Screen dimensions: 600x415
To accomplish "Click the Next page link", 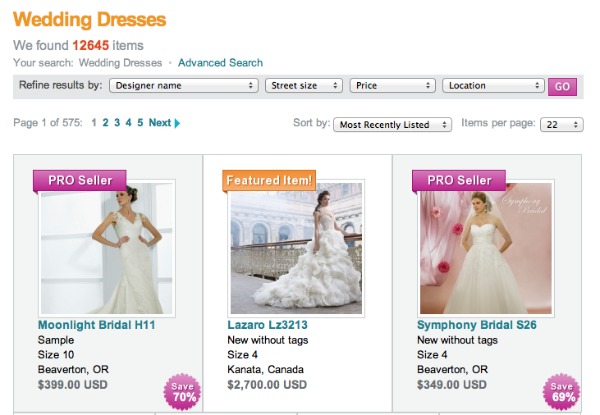I will [x=160, y=123].
